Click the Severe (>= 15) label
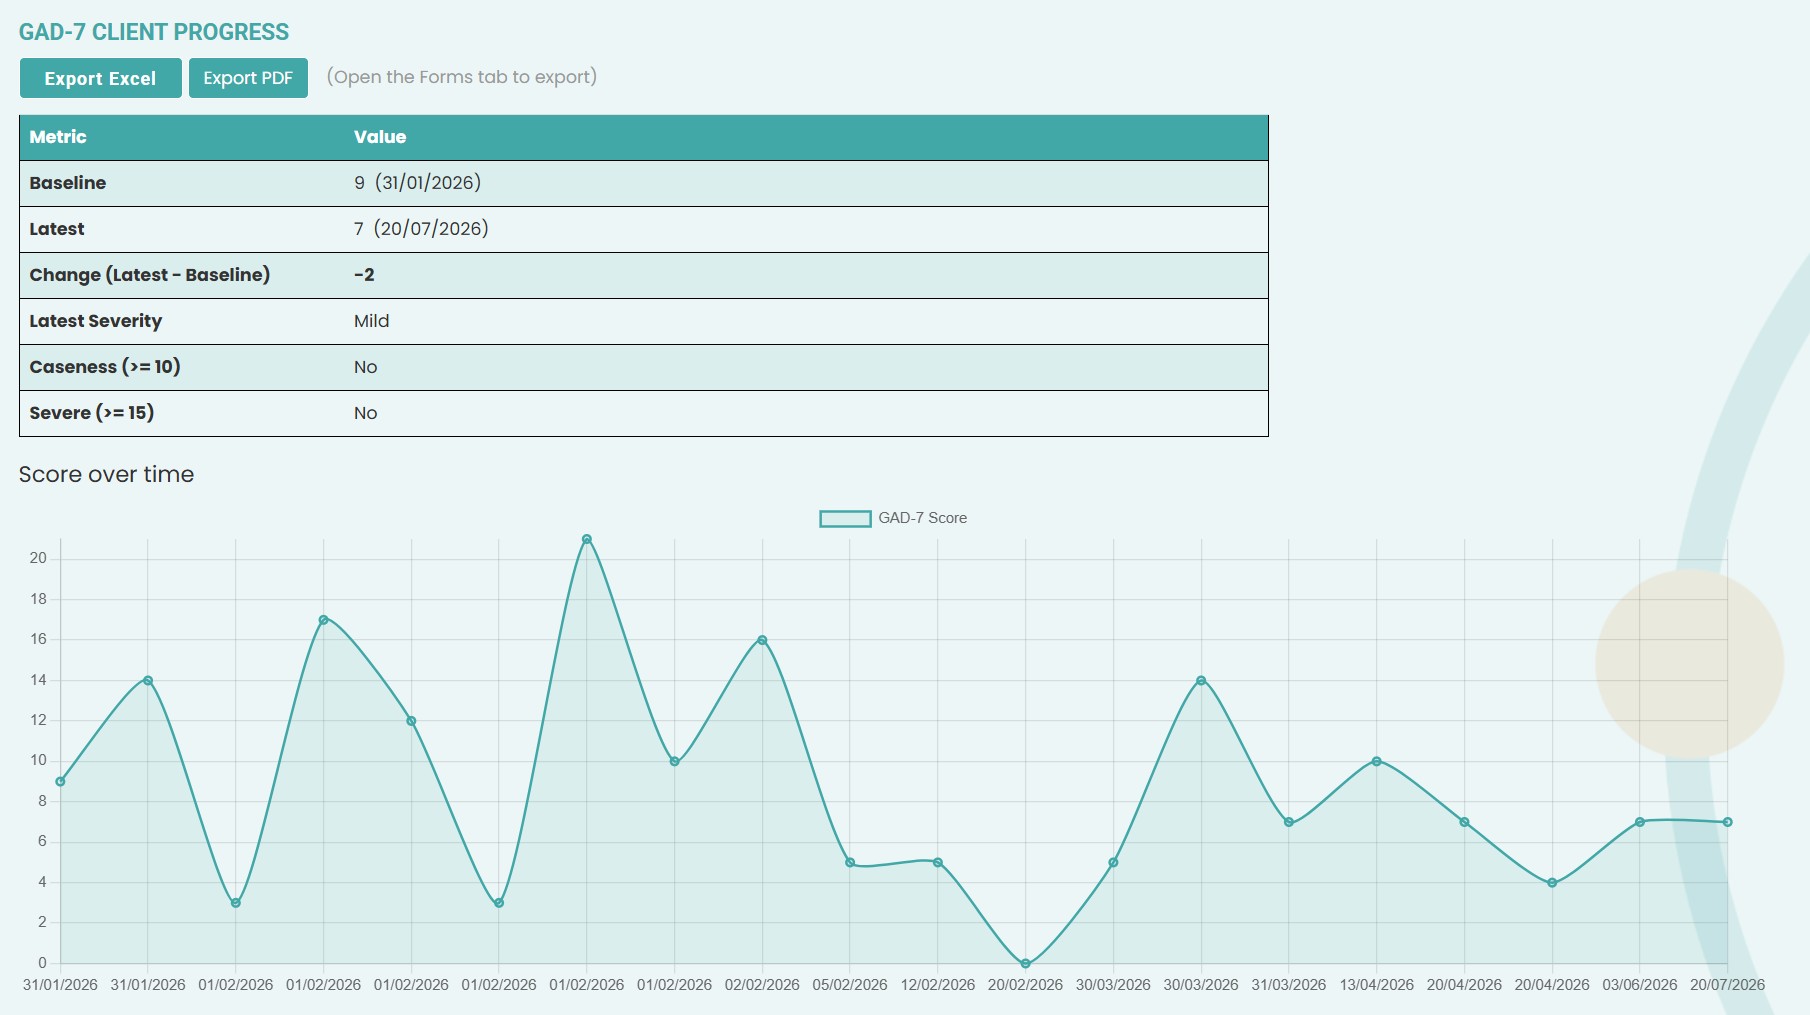1810x1015 pixels. (x=92, y=413)
